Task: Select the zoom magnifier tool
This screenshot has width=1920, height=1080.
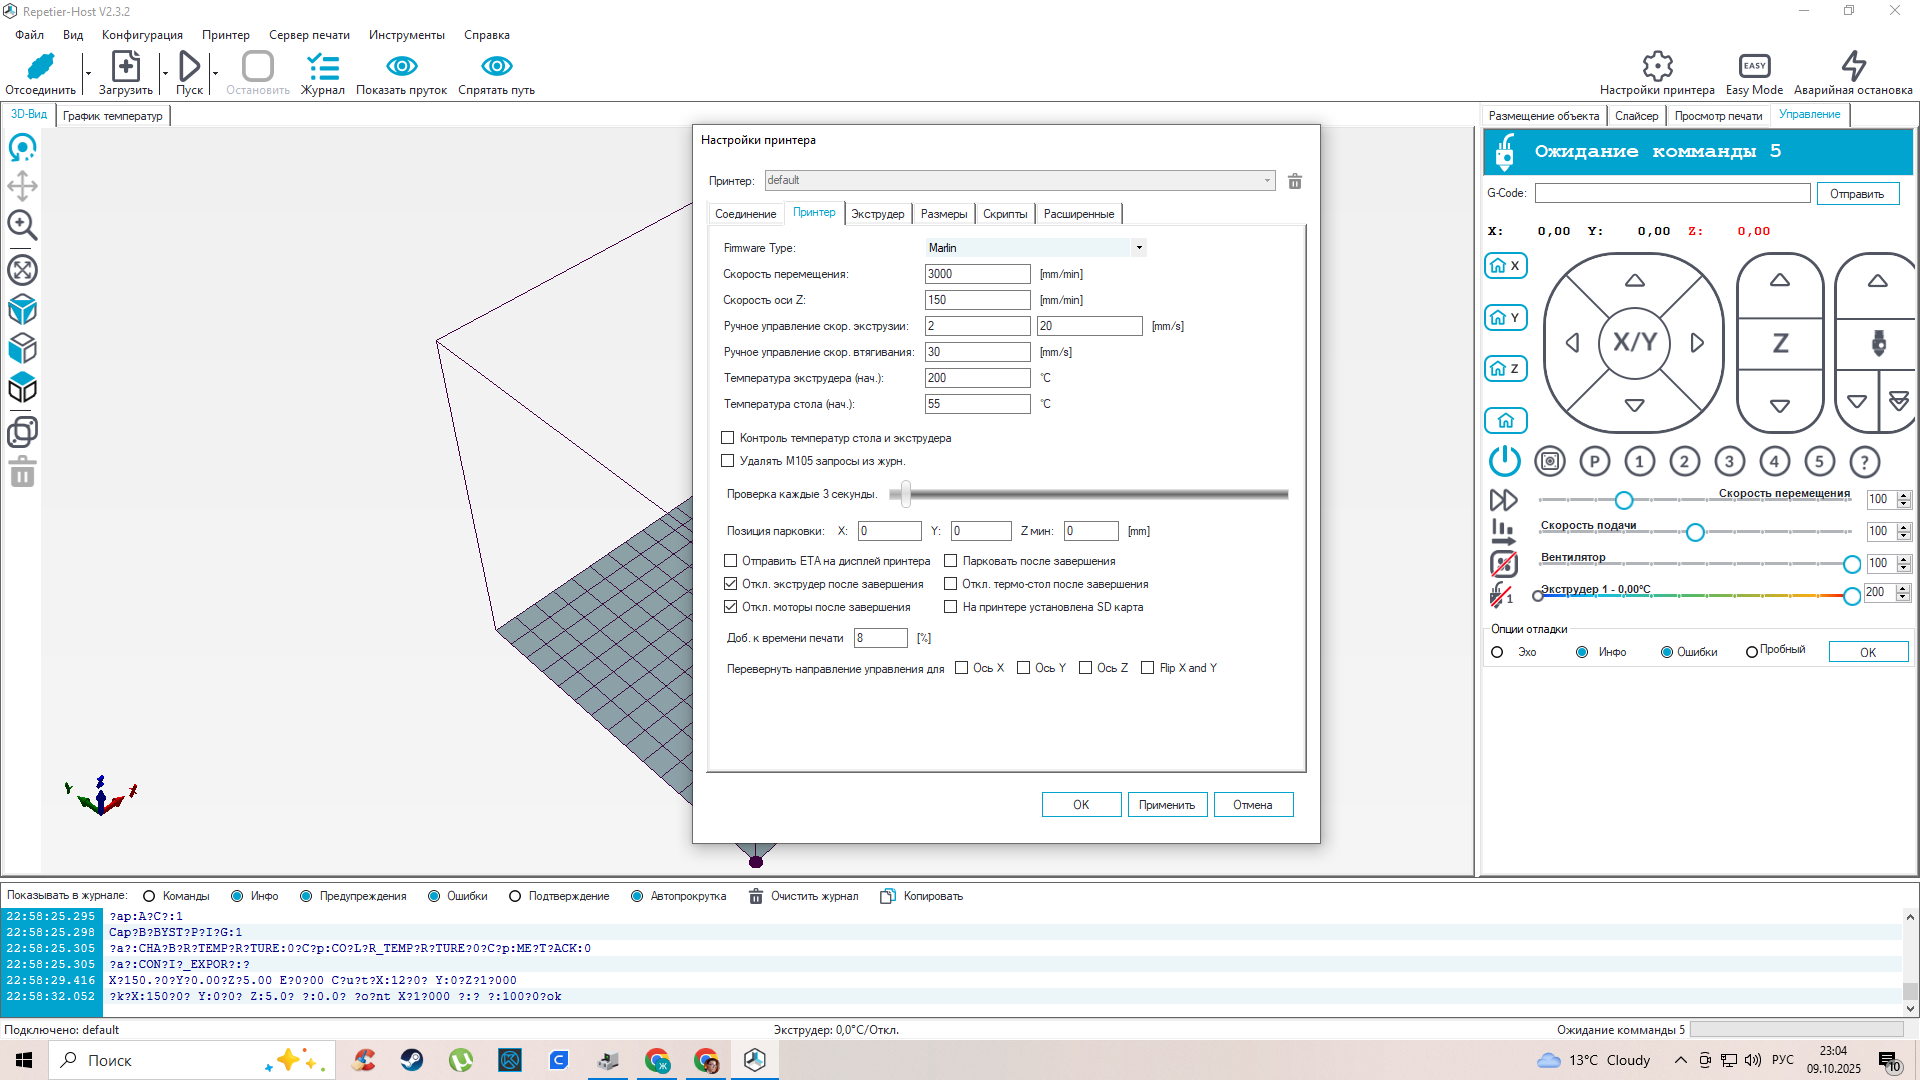Action: pyautogui.click(x=22, y=225)
